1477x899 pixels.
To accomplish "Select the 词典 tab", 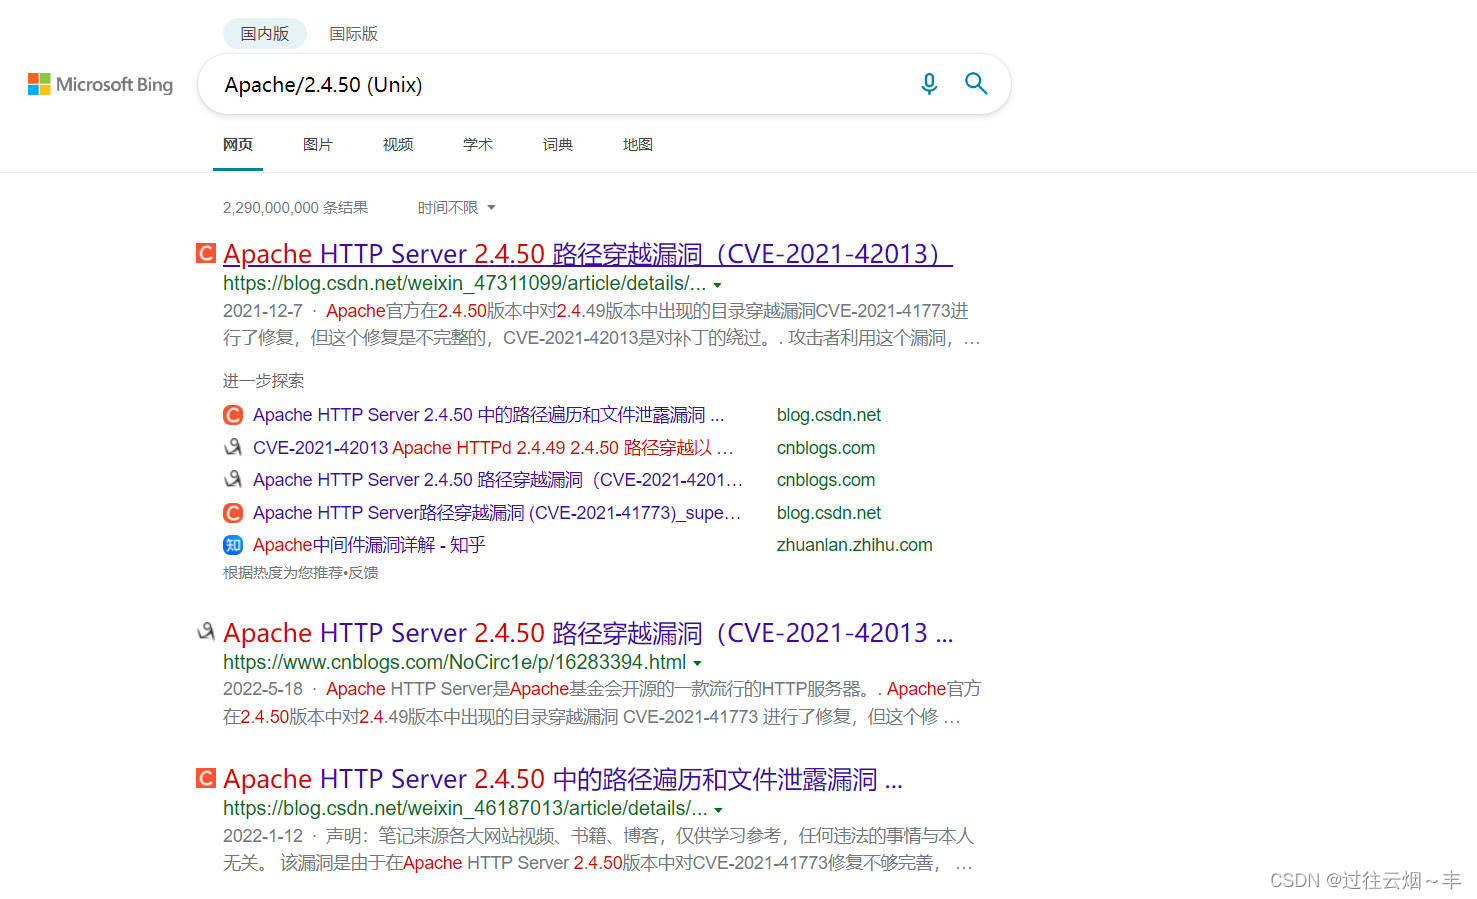I will [x=558, y=145].
